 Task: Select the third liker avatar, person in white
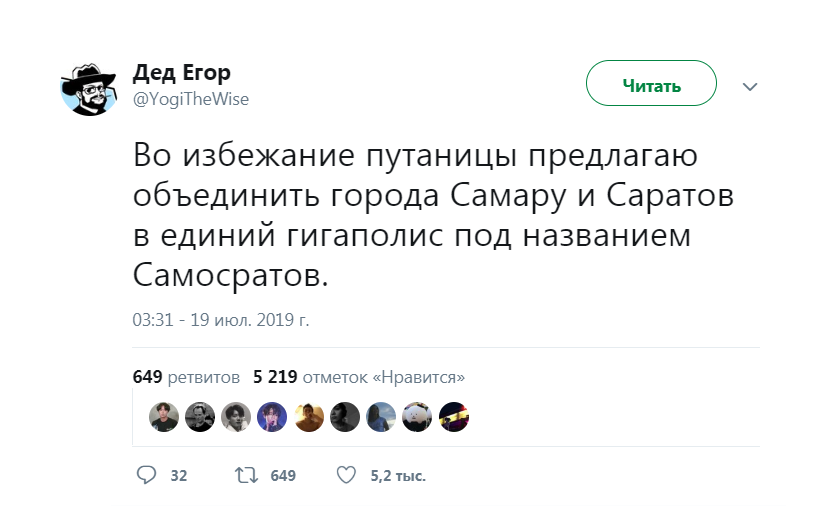(236, 416)
